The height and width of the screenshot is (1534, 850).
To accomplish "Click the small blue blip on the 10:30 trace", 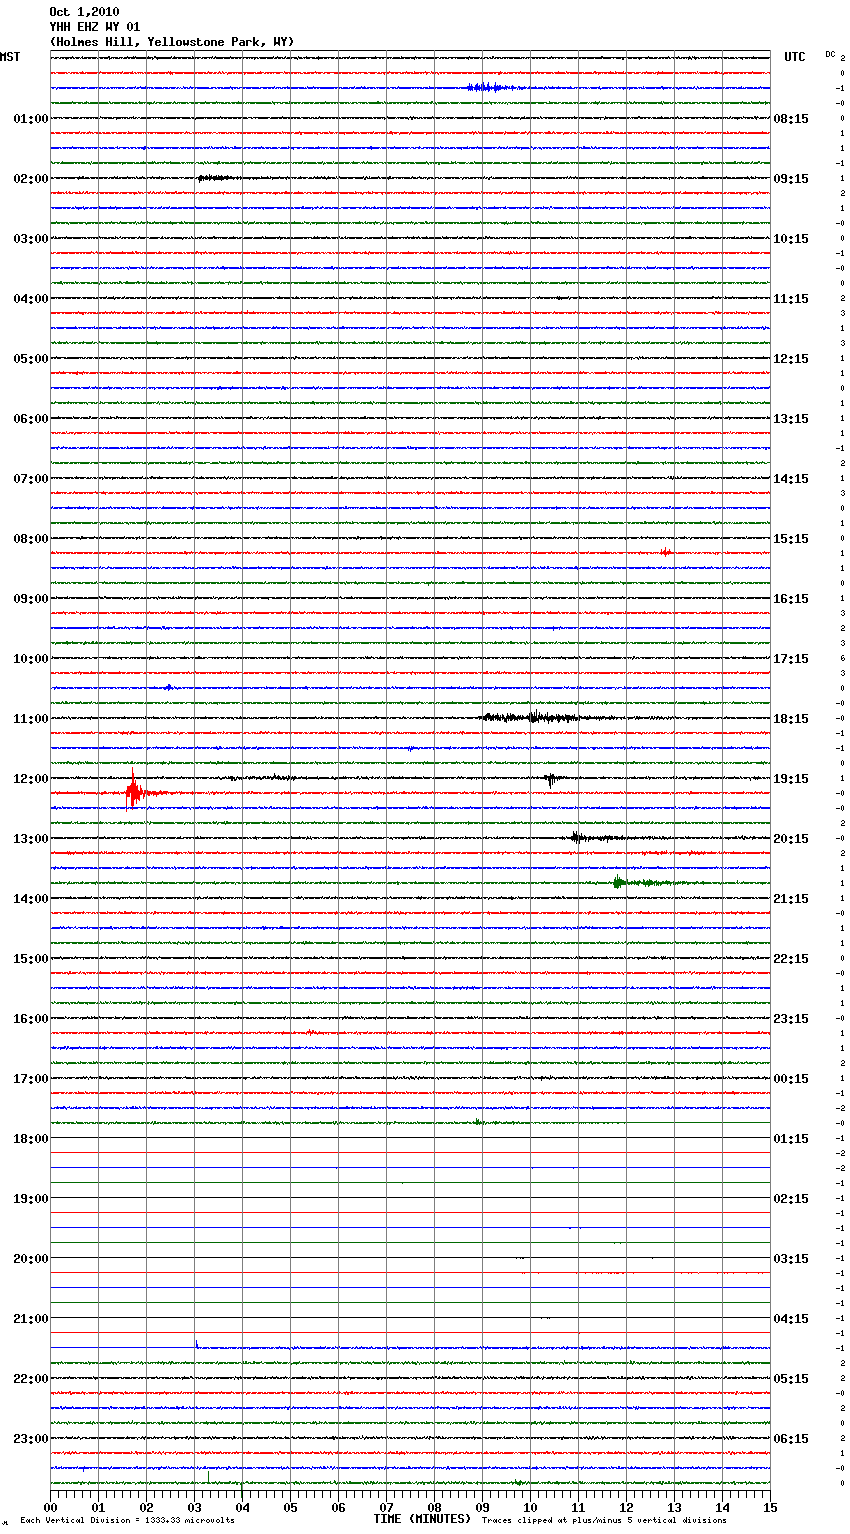I will pos(169,687).
